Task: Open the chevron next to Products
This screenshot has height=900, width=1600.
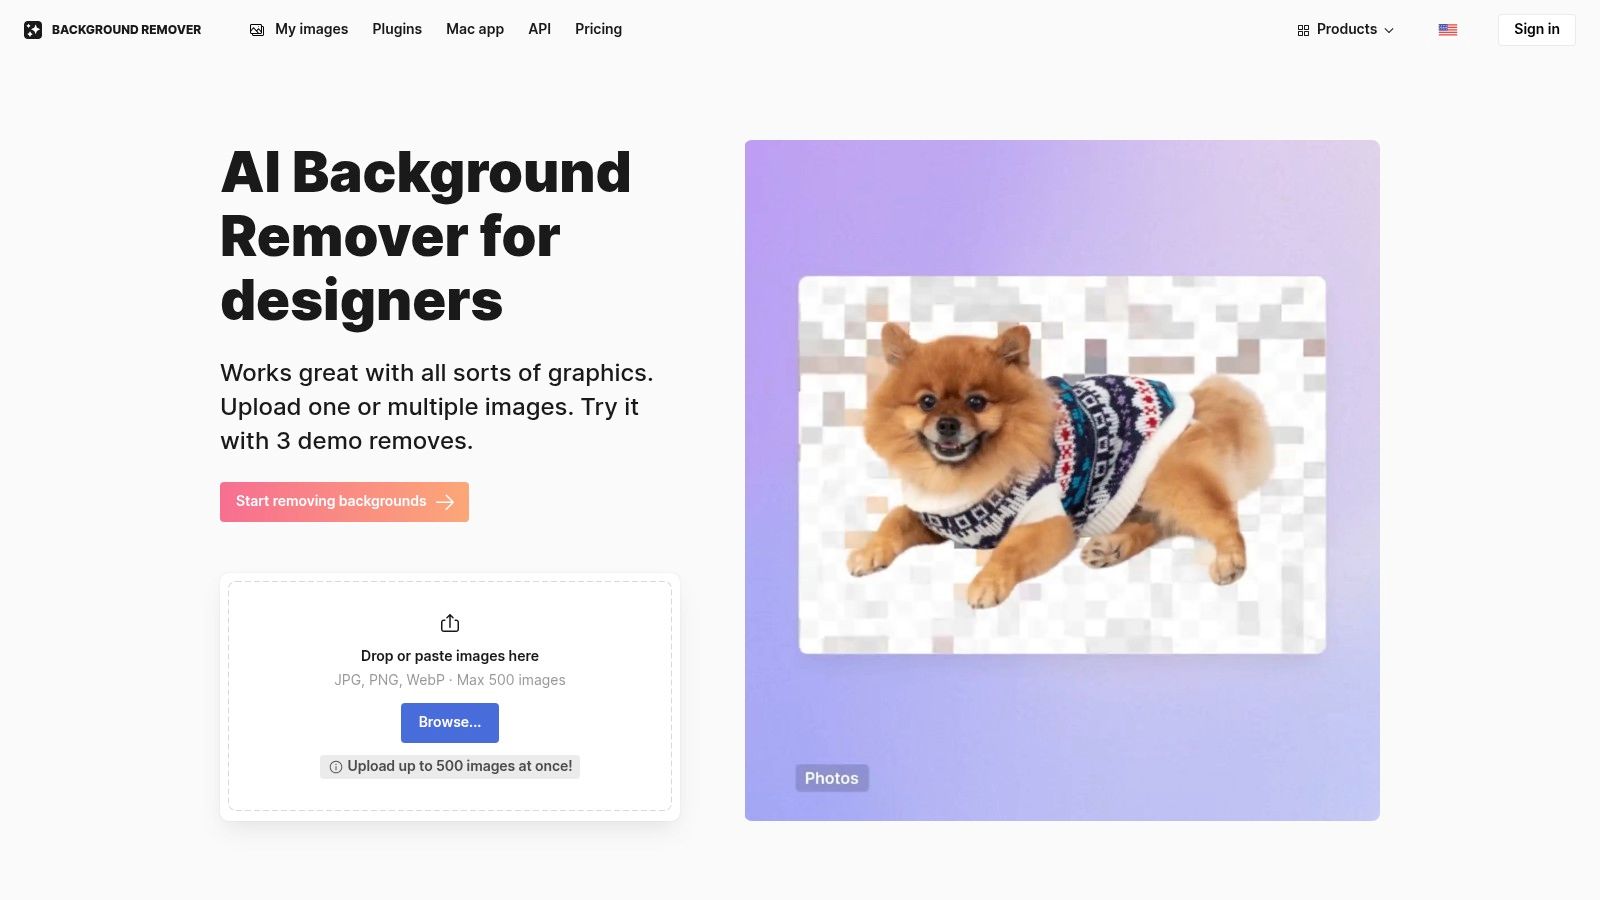Action: 1389,30
